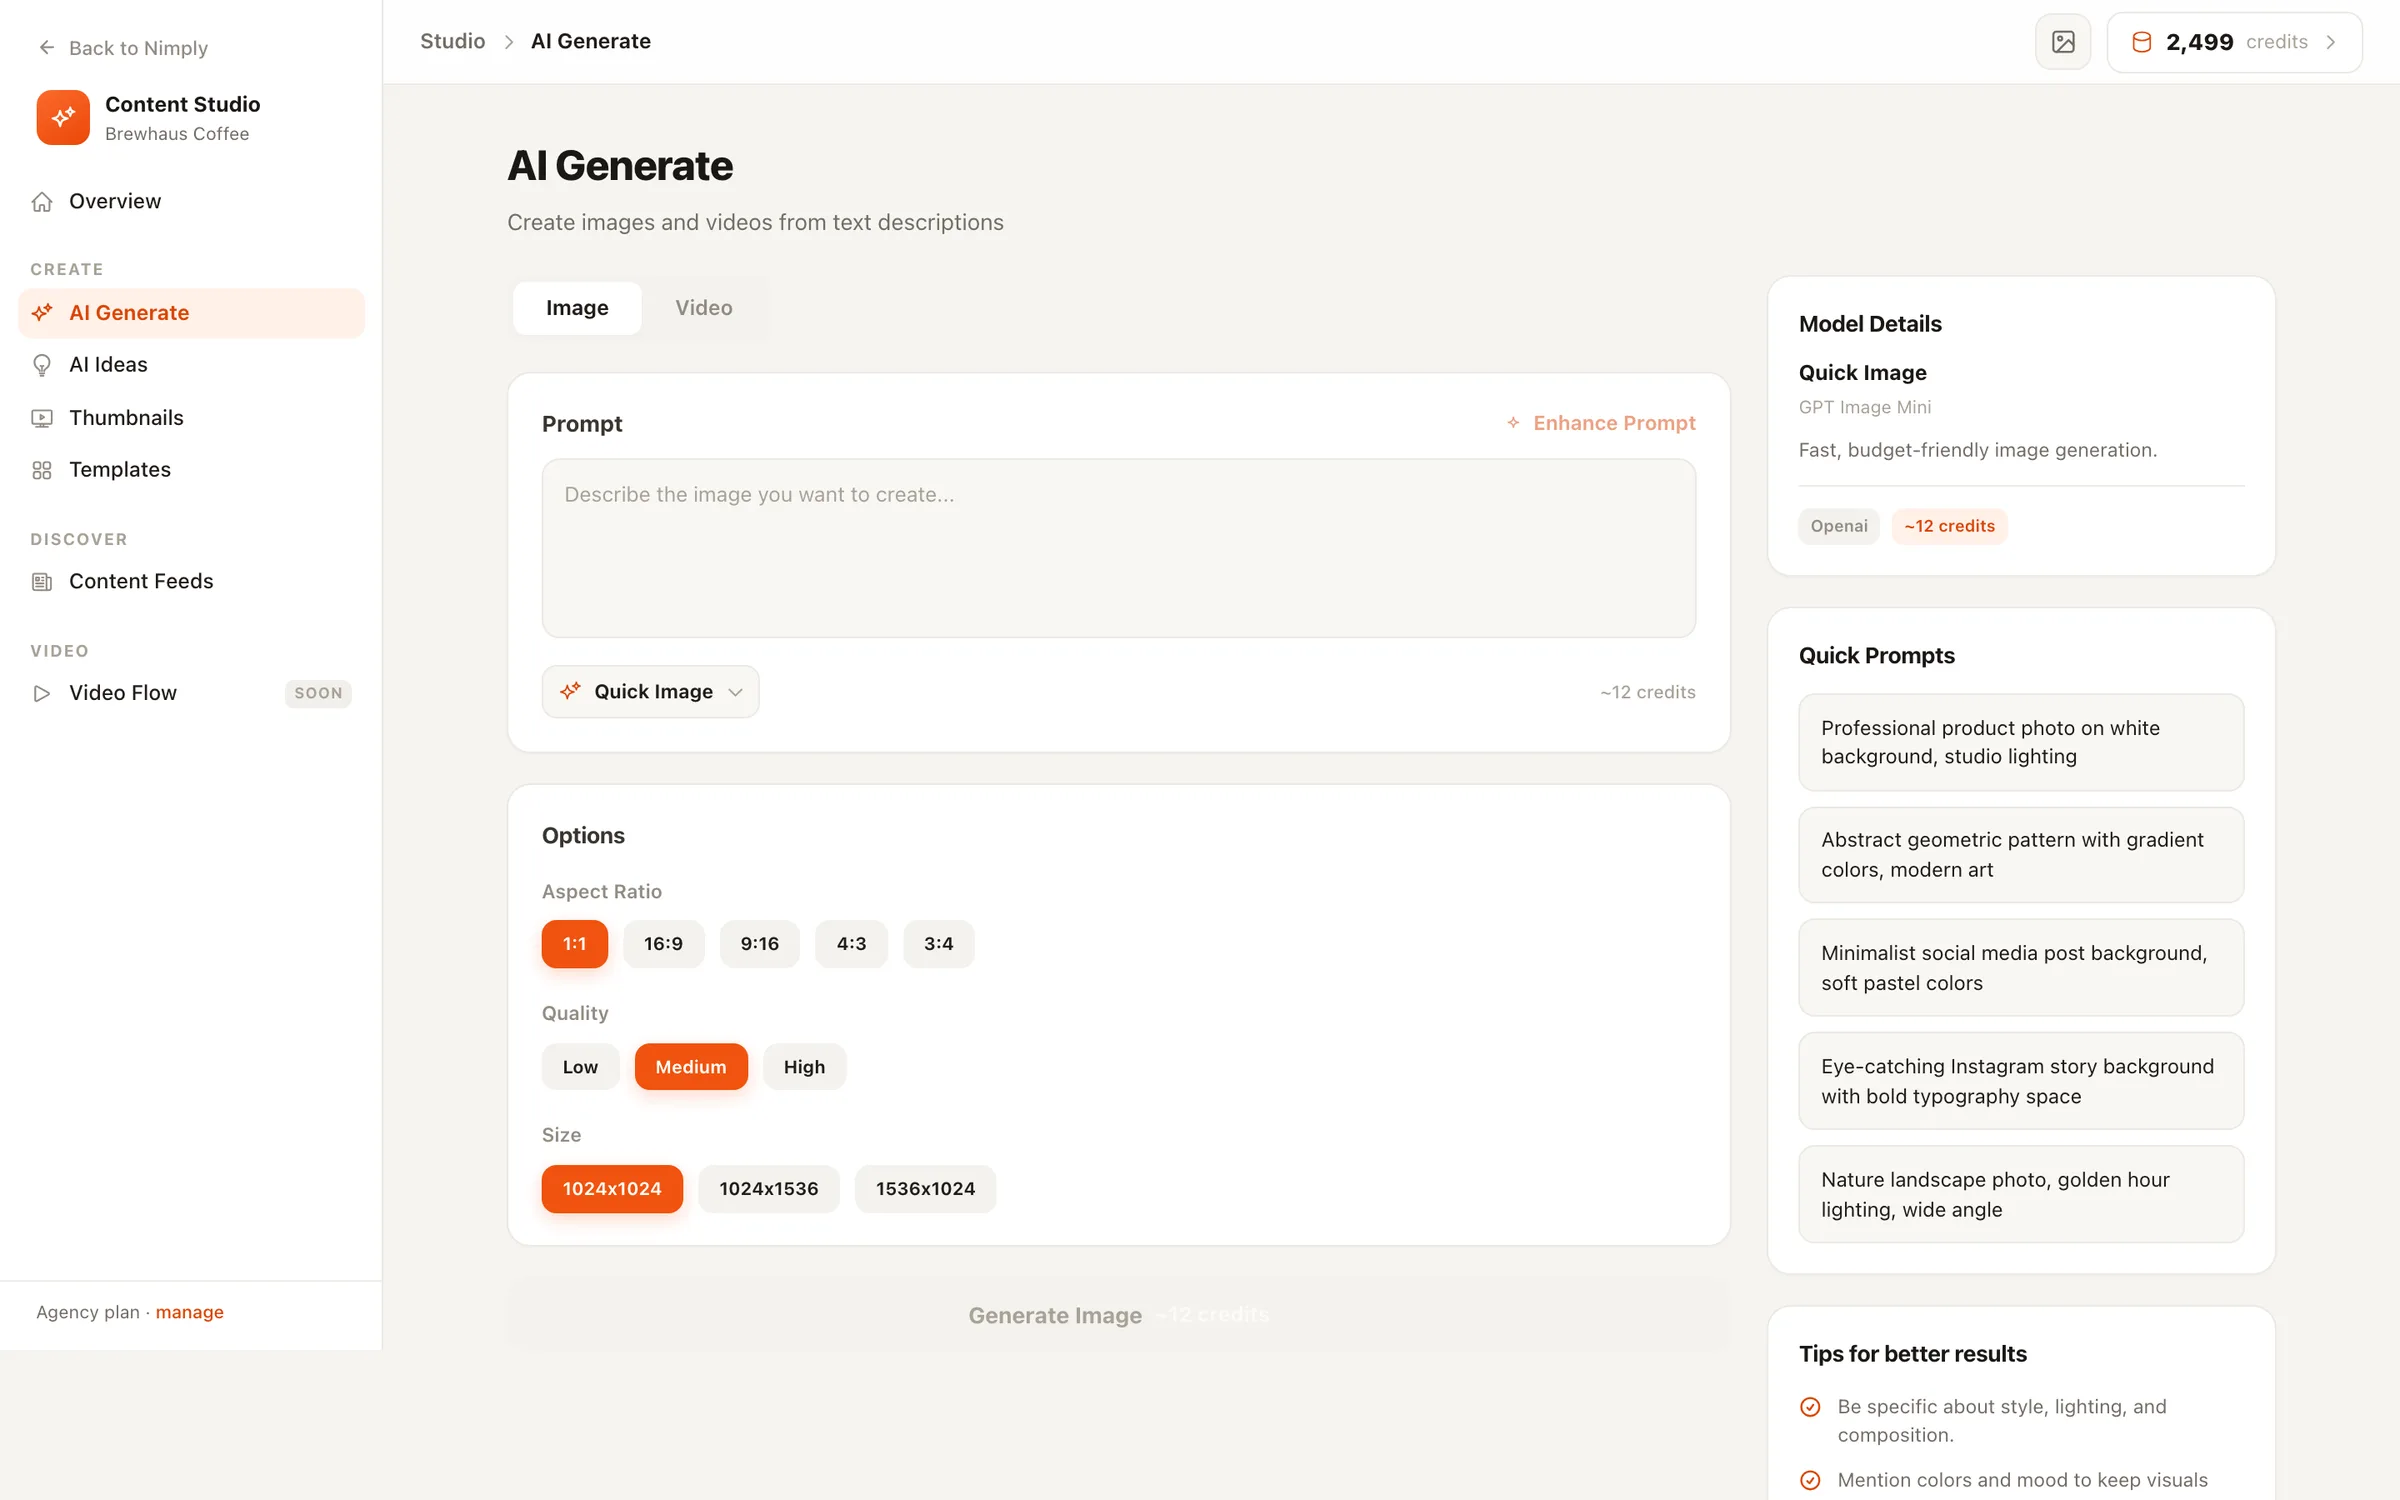The image size is (2400, 1500).
Task: Click the checkmark icon beside 'Be specific' tip
Action: (1810, 1407)
